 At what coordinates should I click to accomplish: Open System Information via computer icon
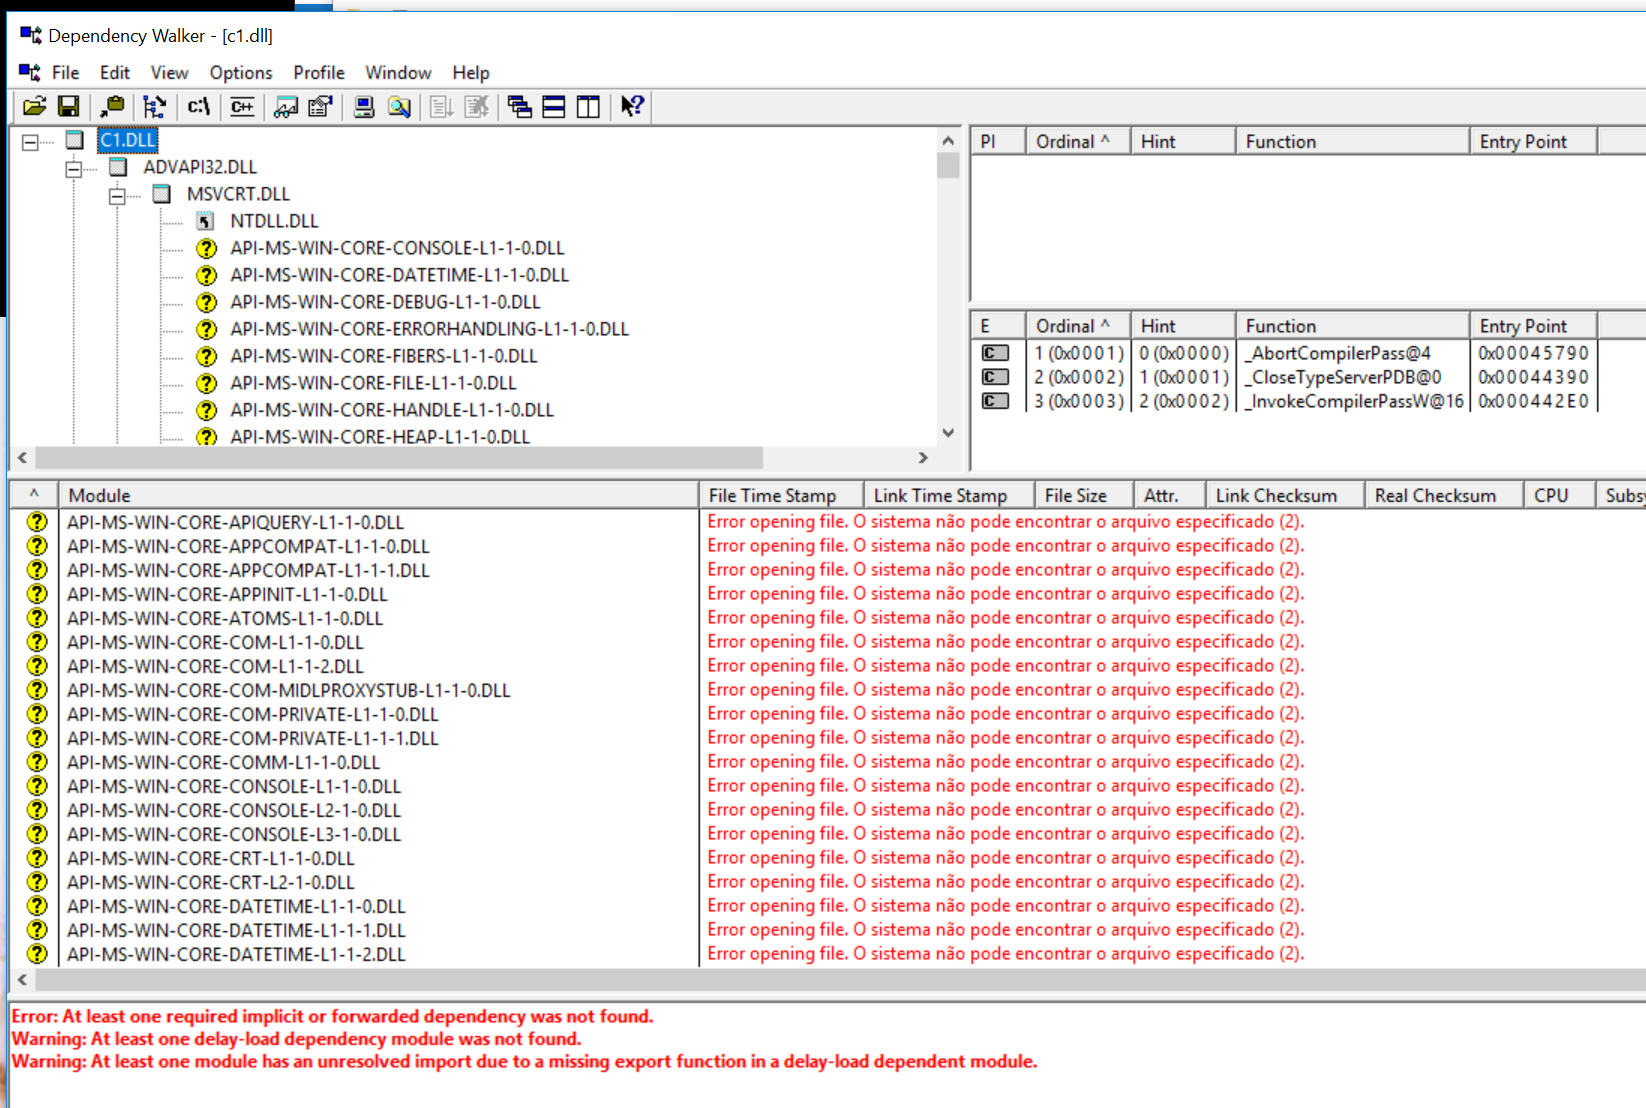pyautogui.click(x=364, y=106)
